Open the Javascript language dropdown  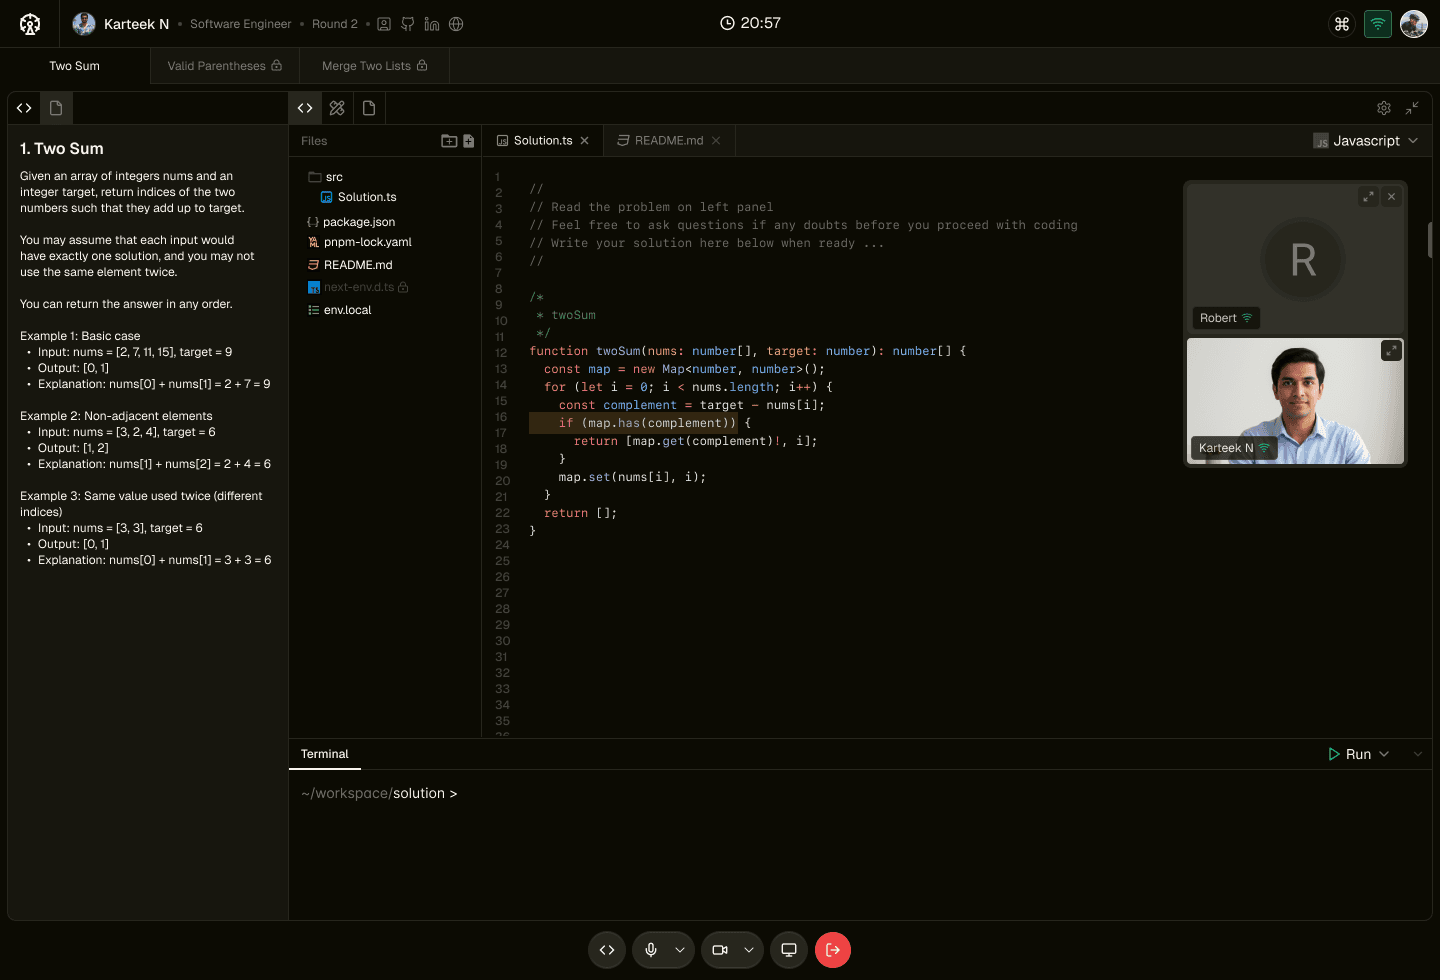click(1366, 141)
